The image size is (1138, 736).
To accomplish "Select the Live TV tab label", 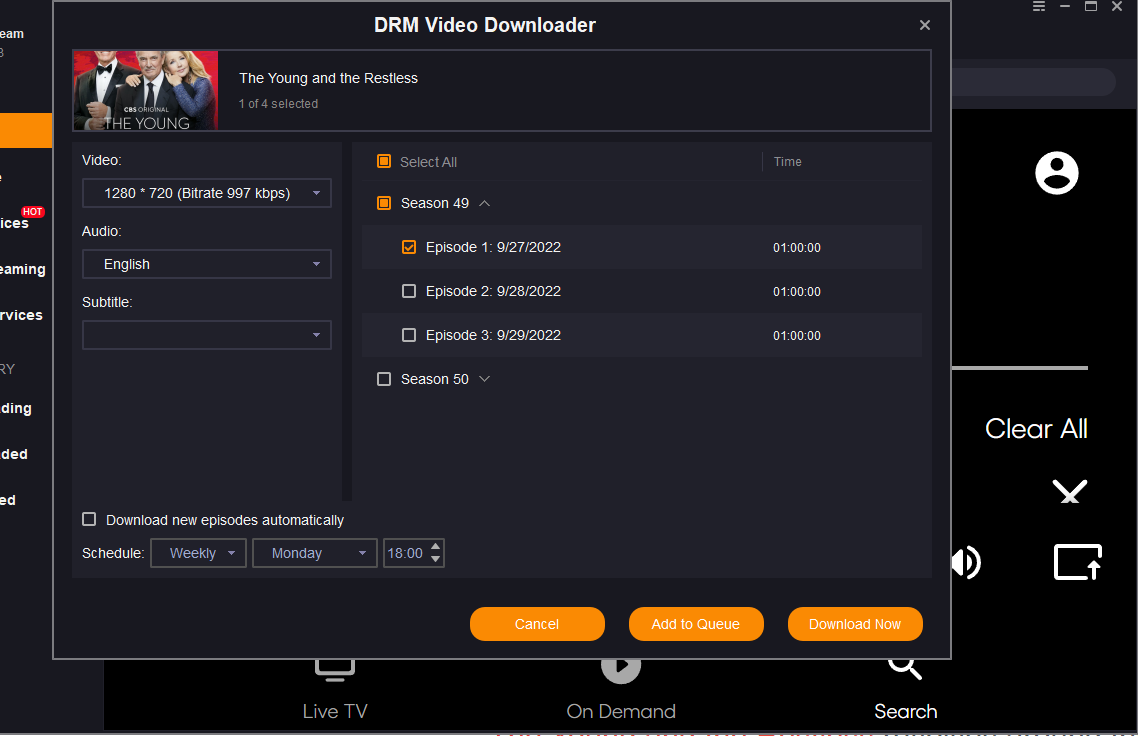I will coord(335,711).
